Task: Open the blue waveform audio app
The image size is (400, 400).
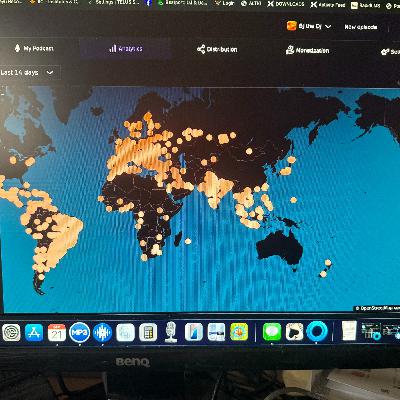Action: pos(102,332)
